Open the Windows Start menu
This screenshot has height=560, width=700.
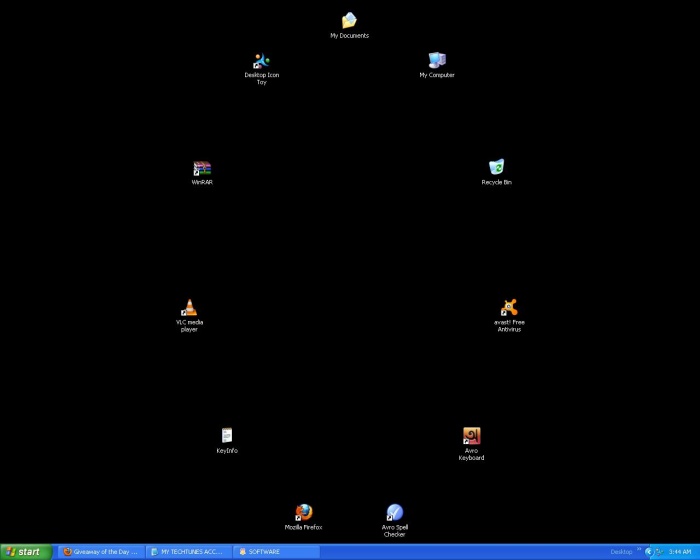(x=26, y=552)
